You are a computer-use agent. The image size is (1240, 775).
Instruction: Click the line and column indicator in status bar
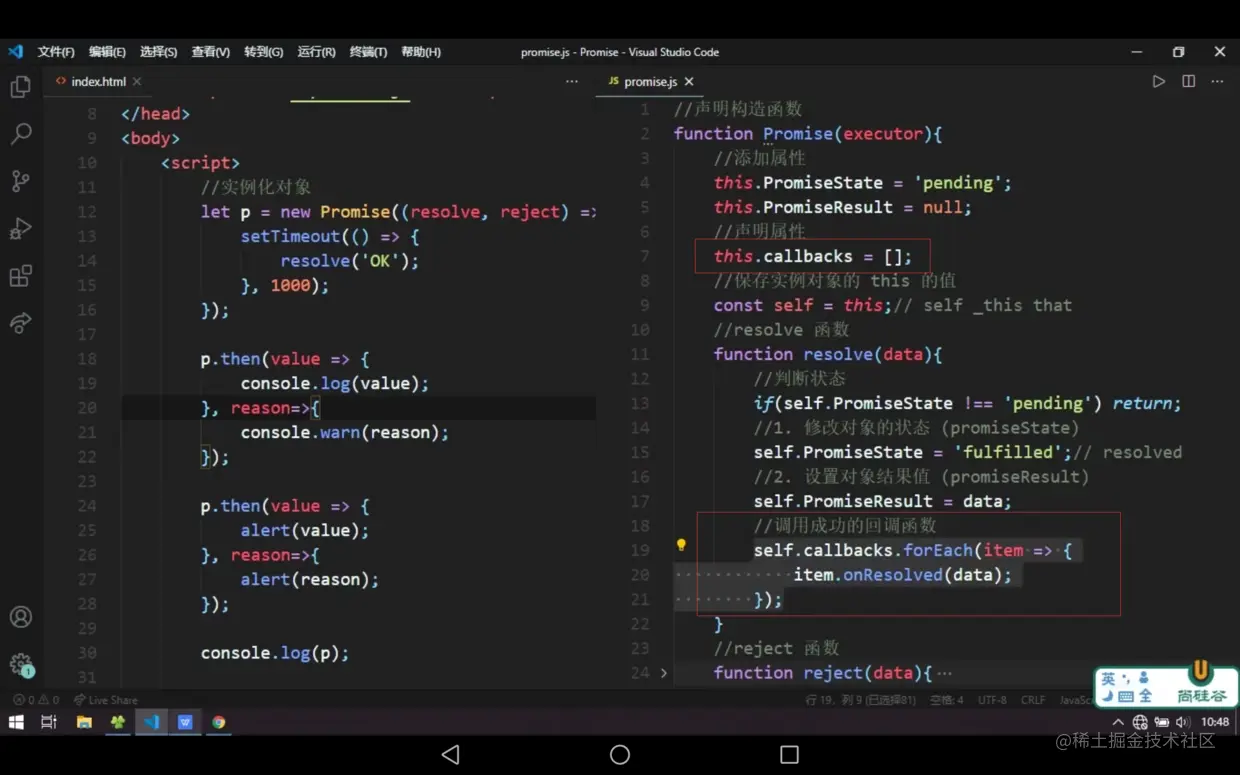pyautogui.click(x=861, y=700)
